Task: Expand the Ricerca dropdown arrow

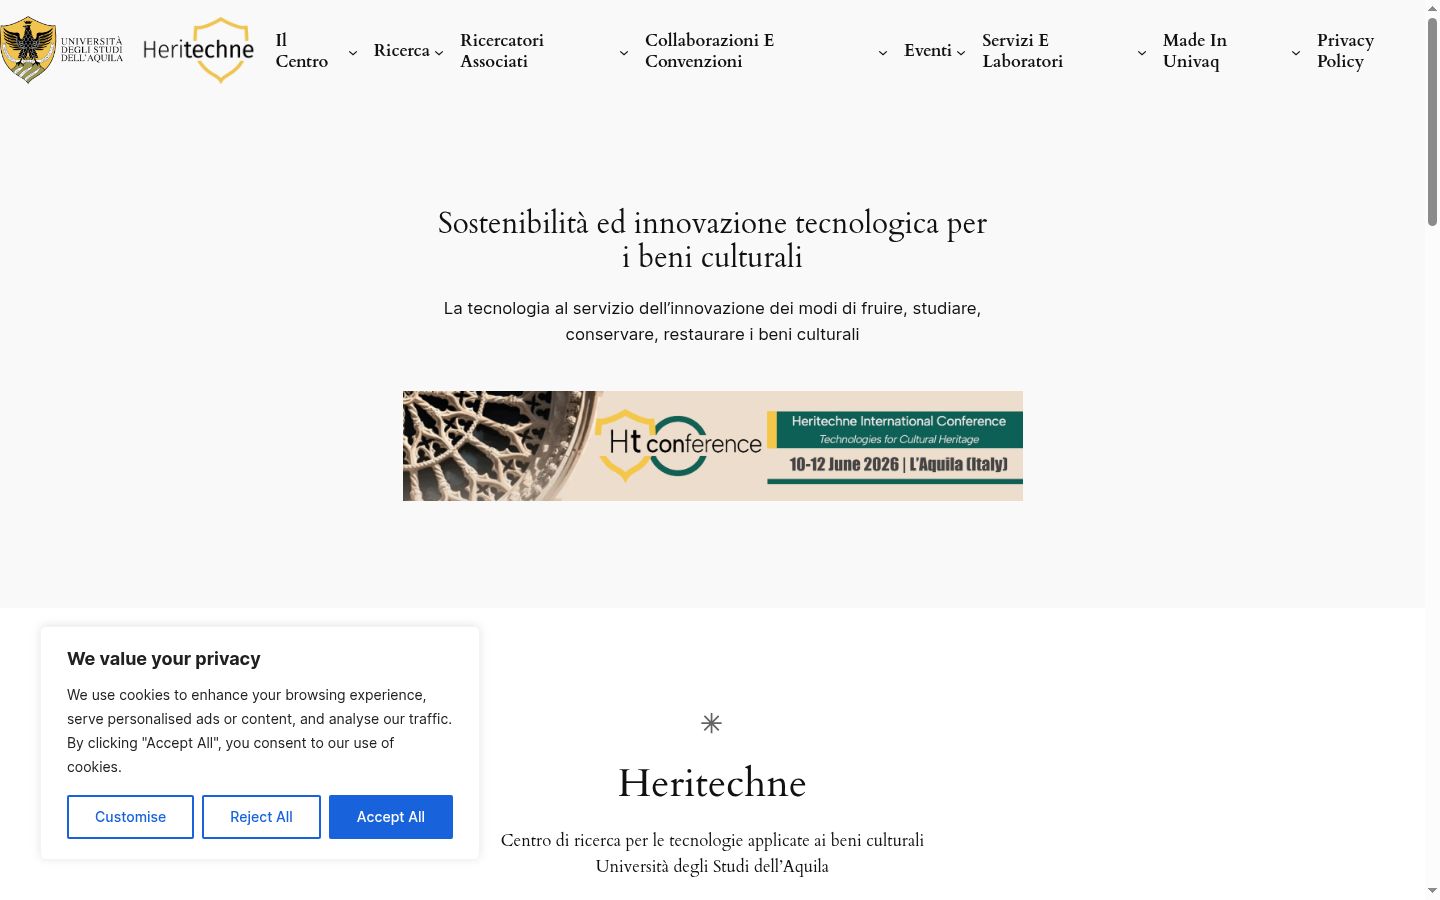Action: tap(439, 52)
